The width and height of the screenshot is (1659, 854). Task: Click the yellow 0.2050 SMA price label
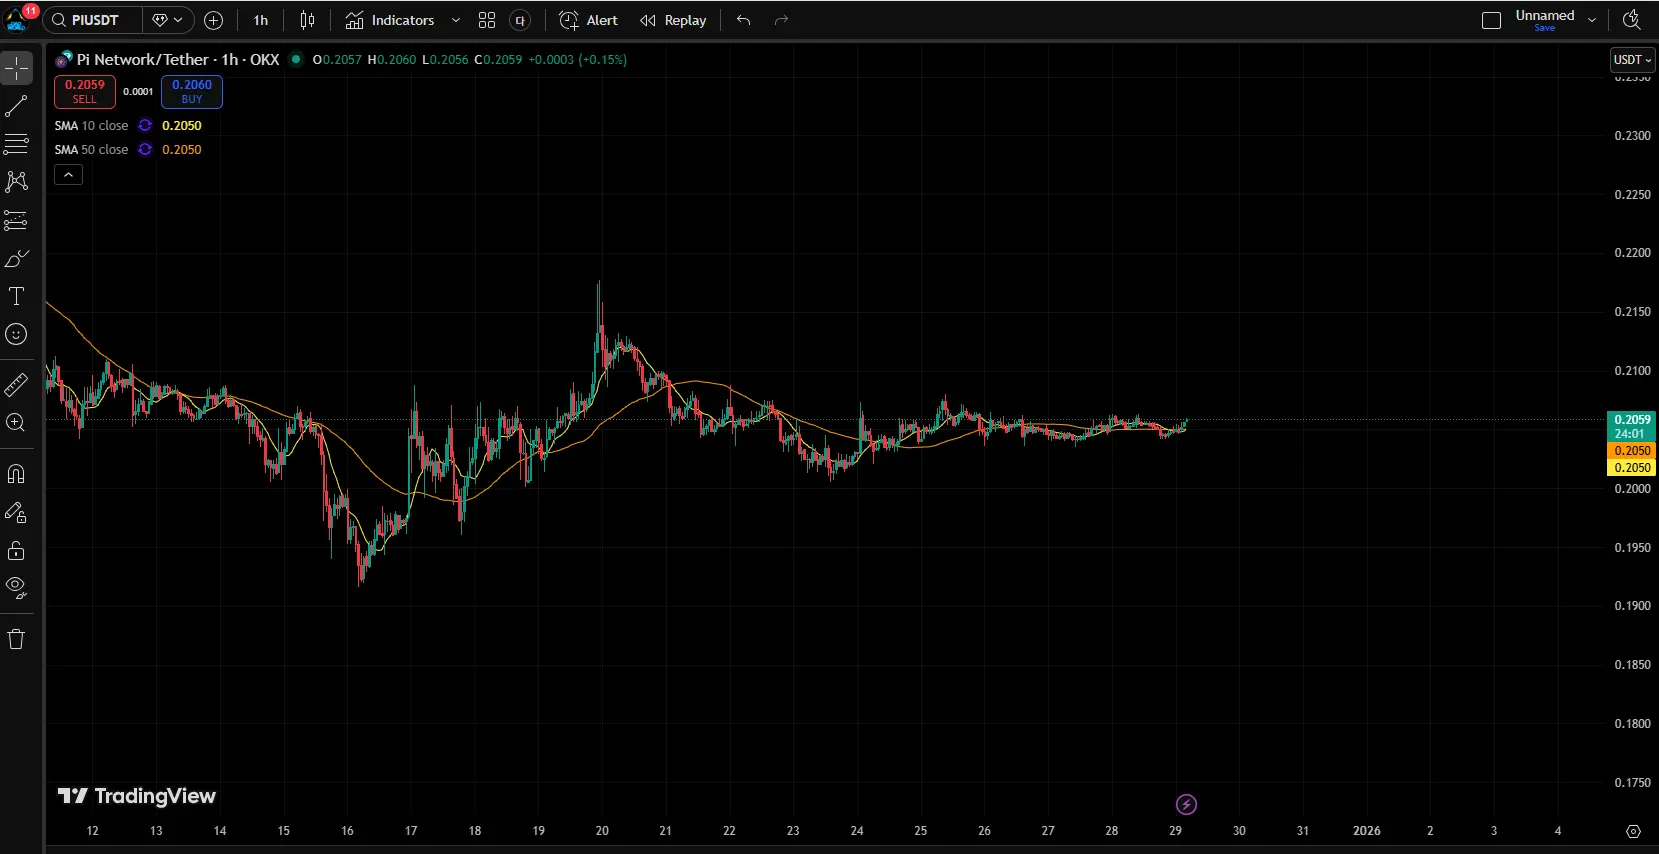(1632, 467)
